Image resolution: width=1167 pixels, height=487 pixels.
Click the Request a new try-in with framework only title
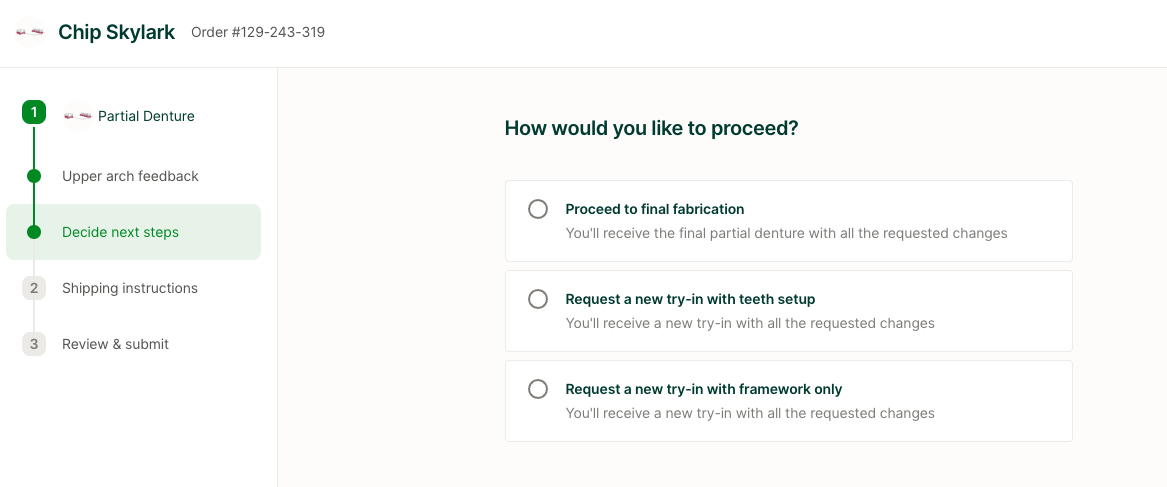pyautogui.click(x=704, y=389)
